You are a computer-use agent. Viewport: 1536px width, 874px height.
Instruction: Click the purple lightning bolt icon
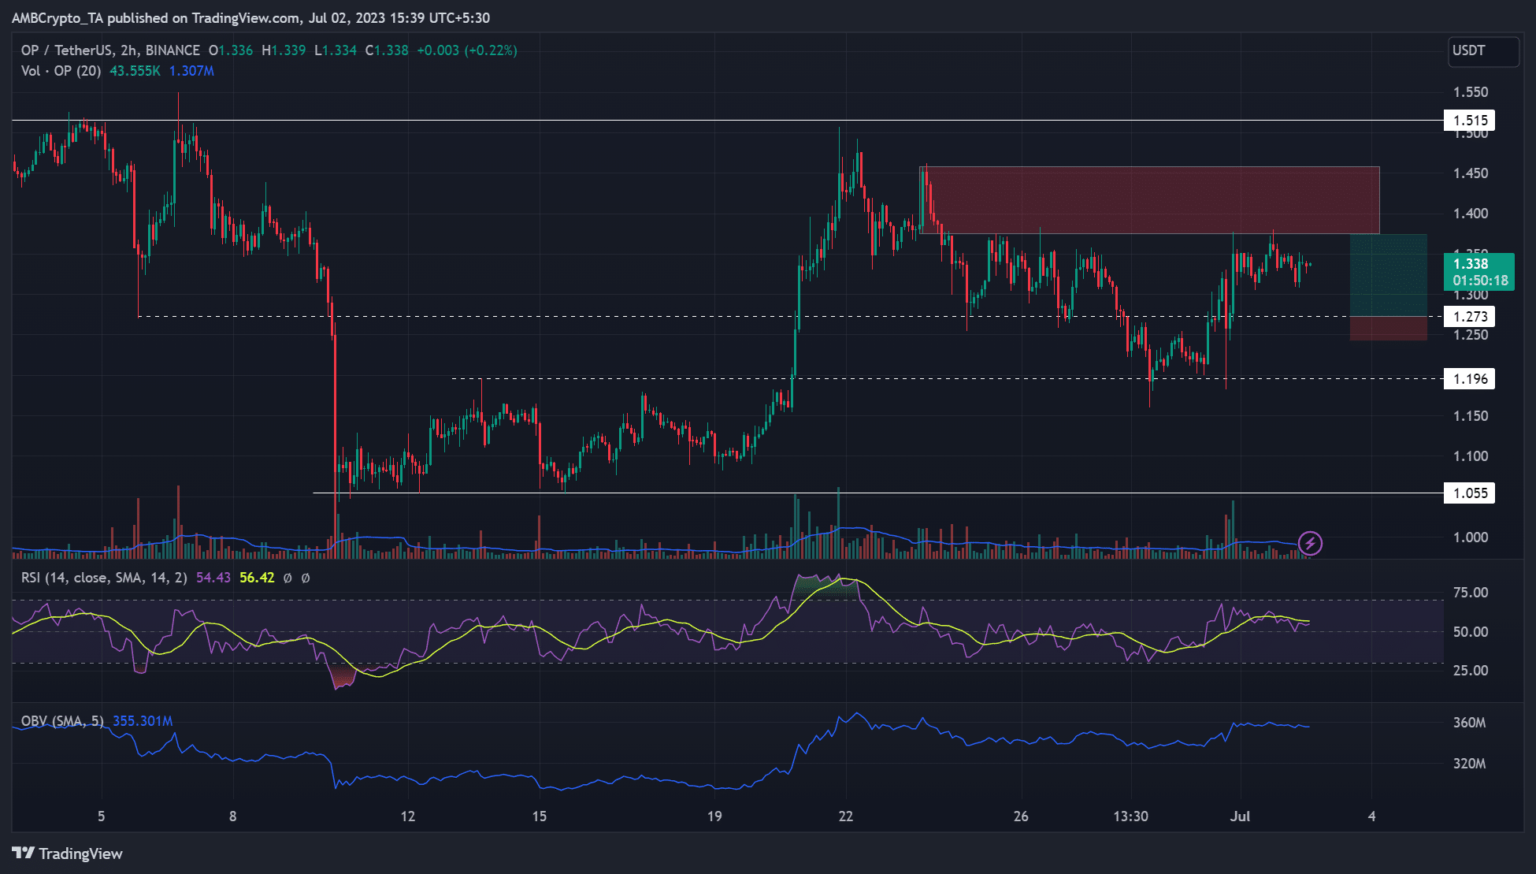click(1310, 543)
